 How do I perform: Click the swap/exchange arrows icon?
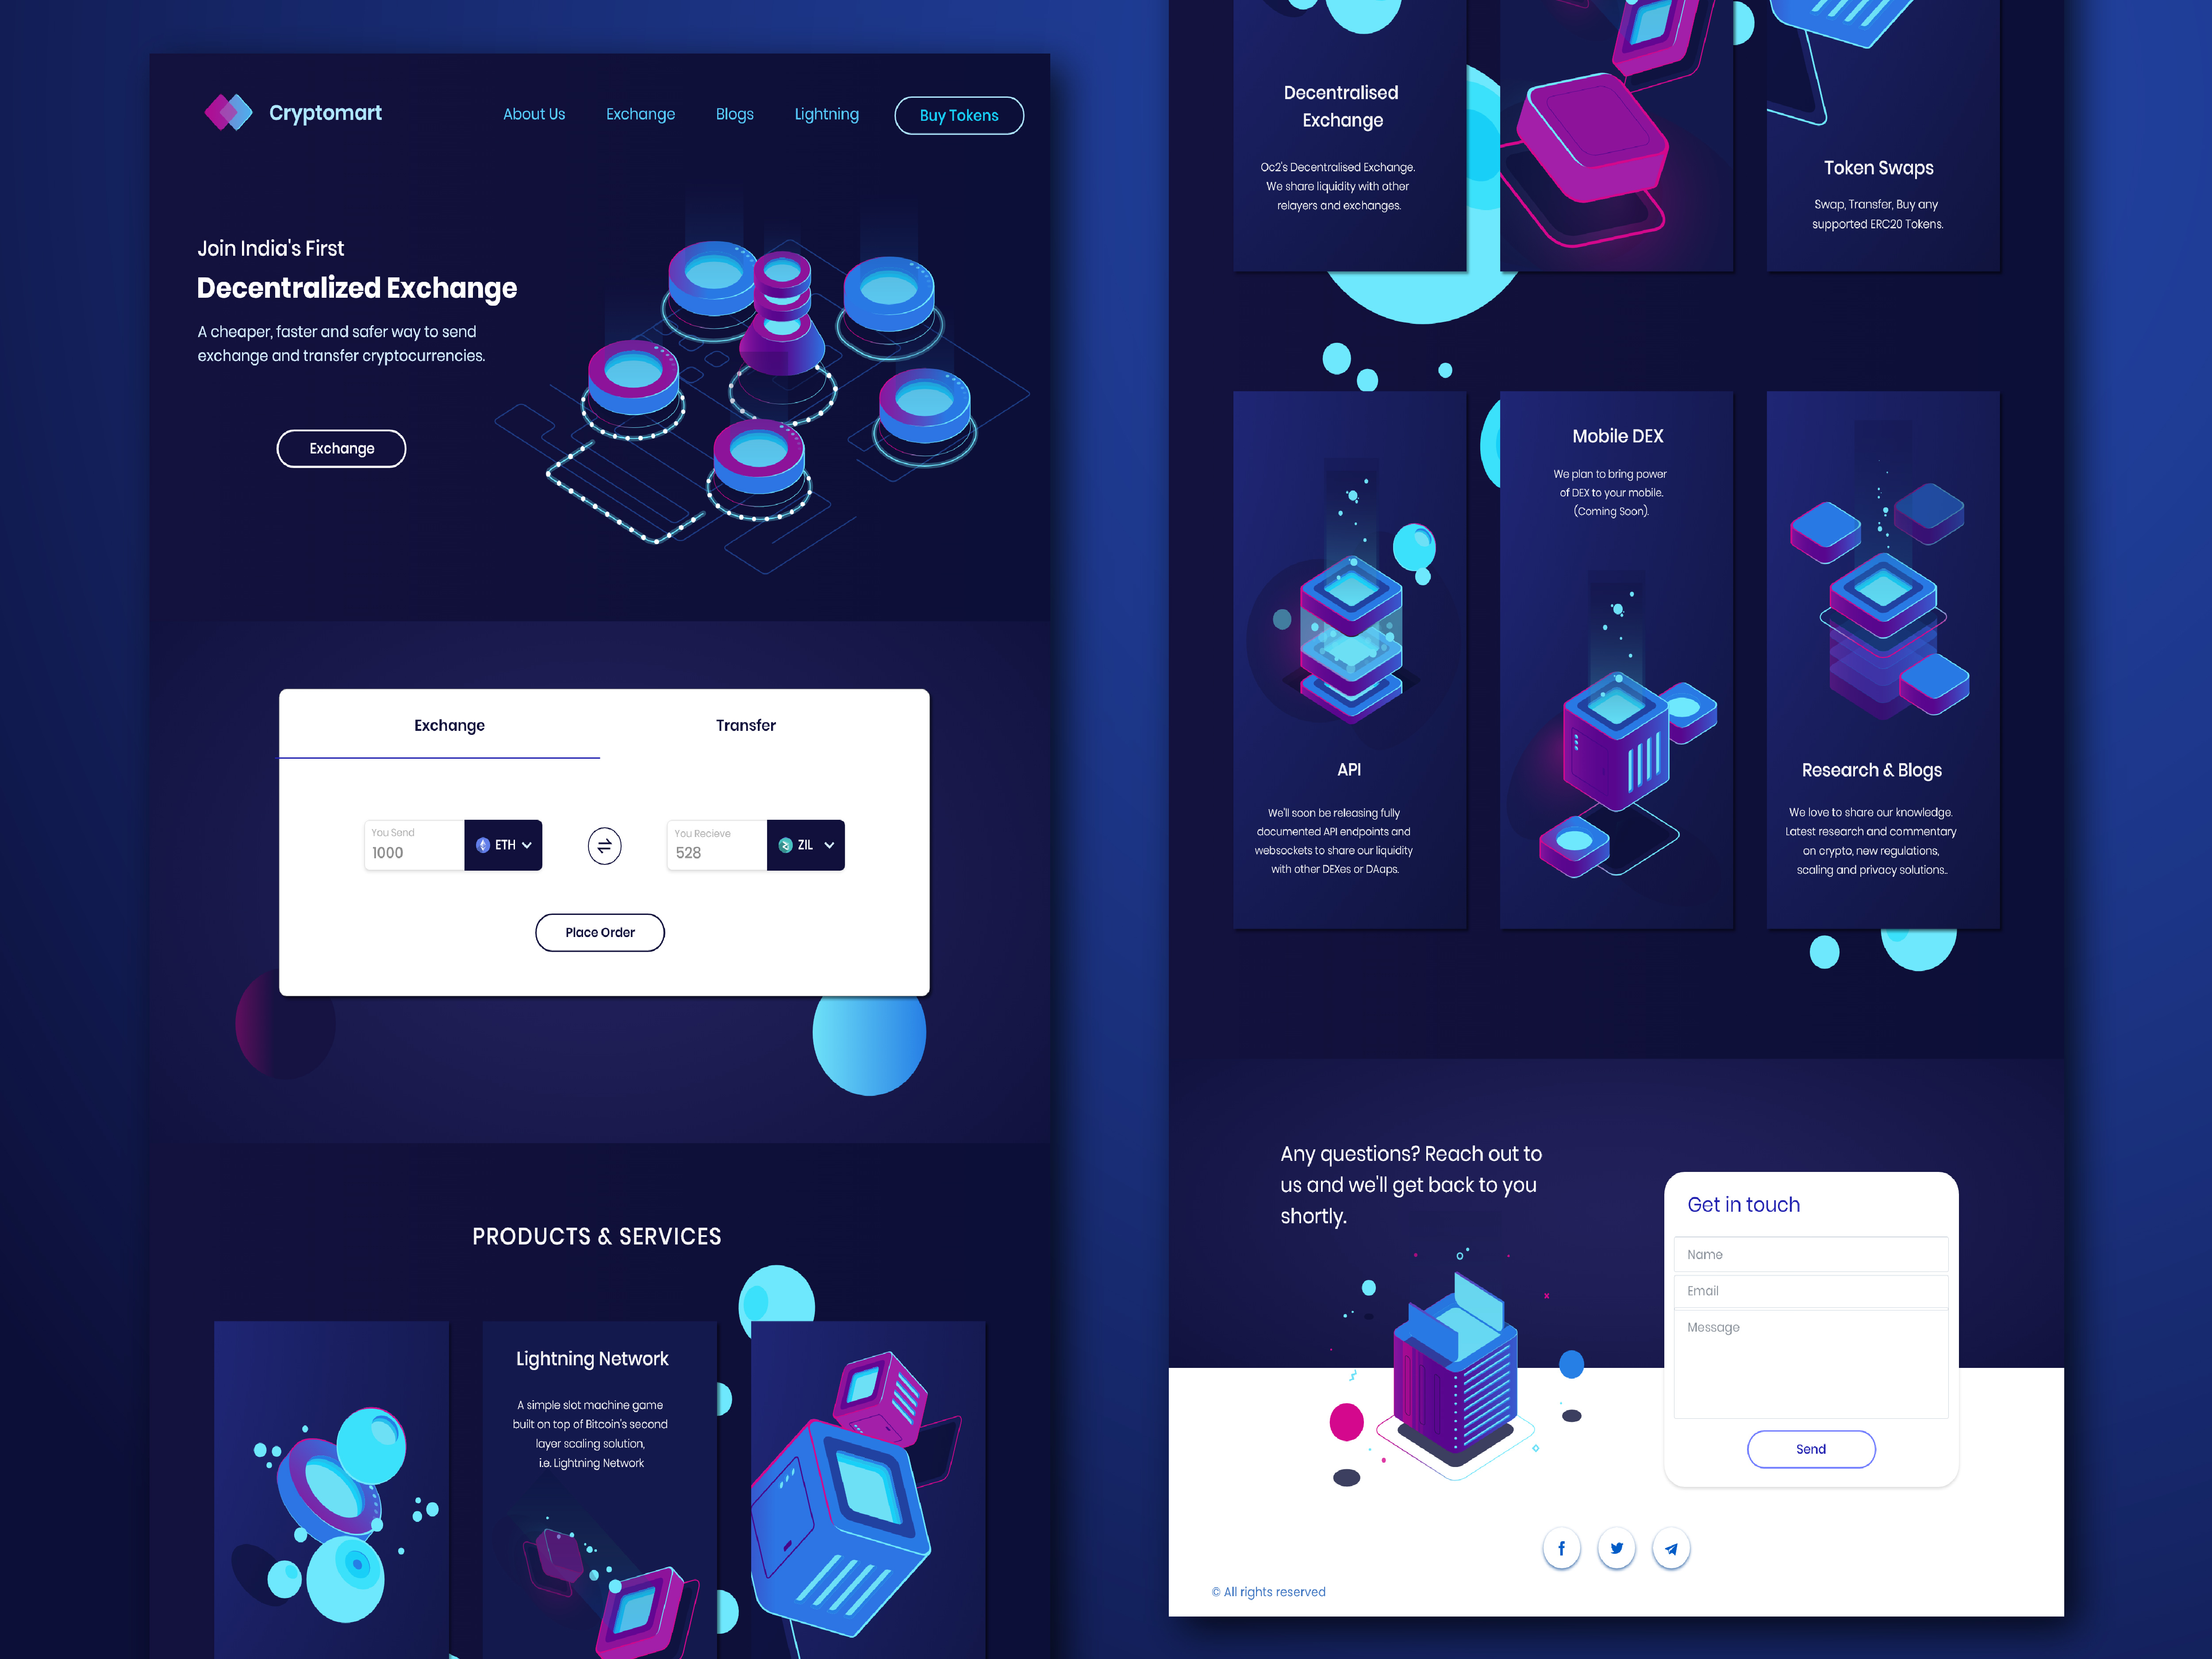[604, 845]
